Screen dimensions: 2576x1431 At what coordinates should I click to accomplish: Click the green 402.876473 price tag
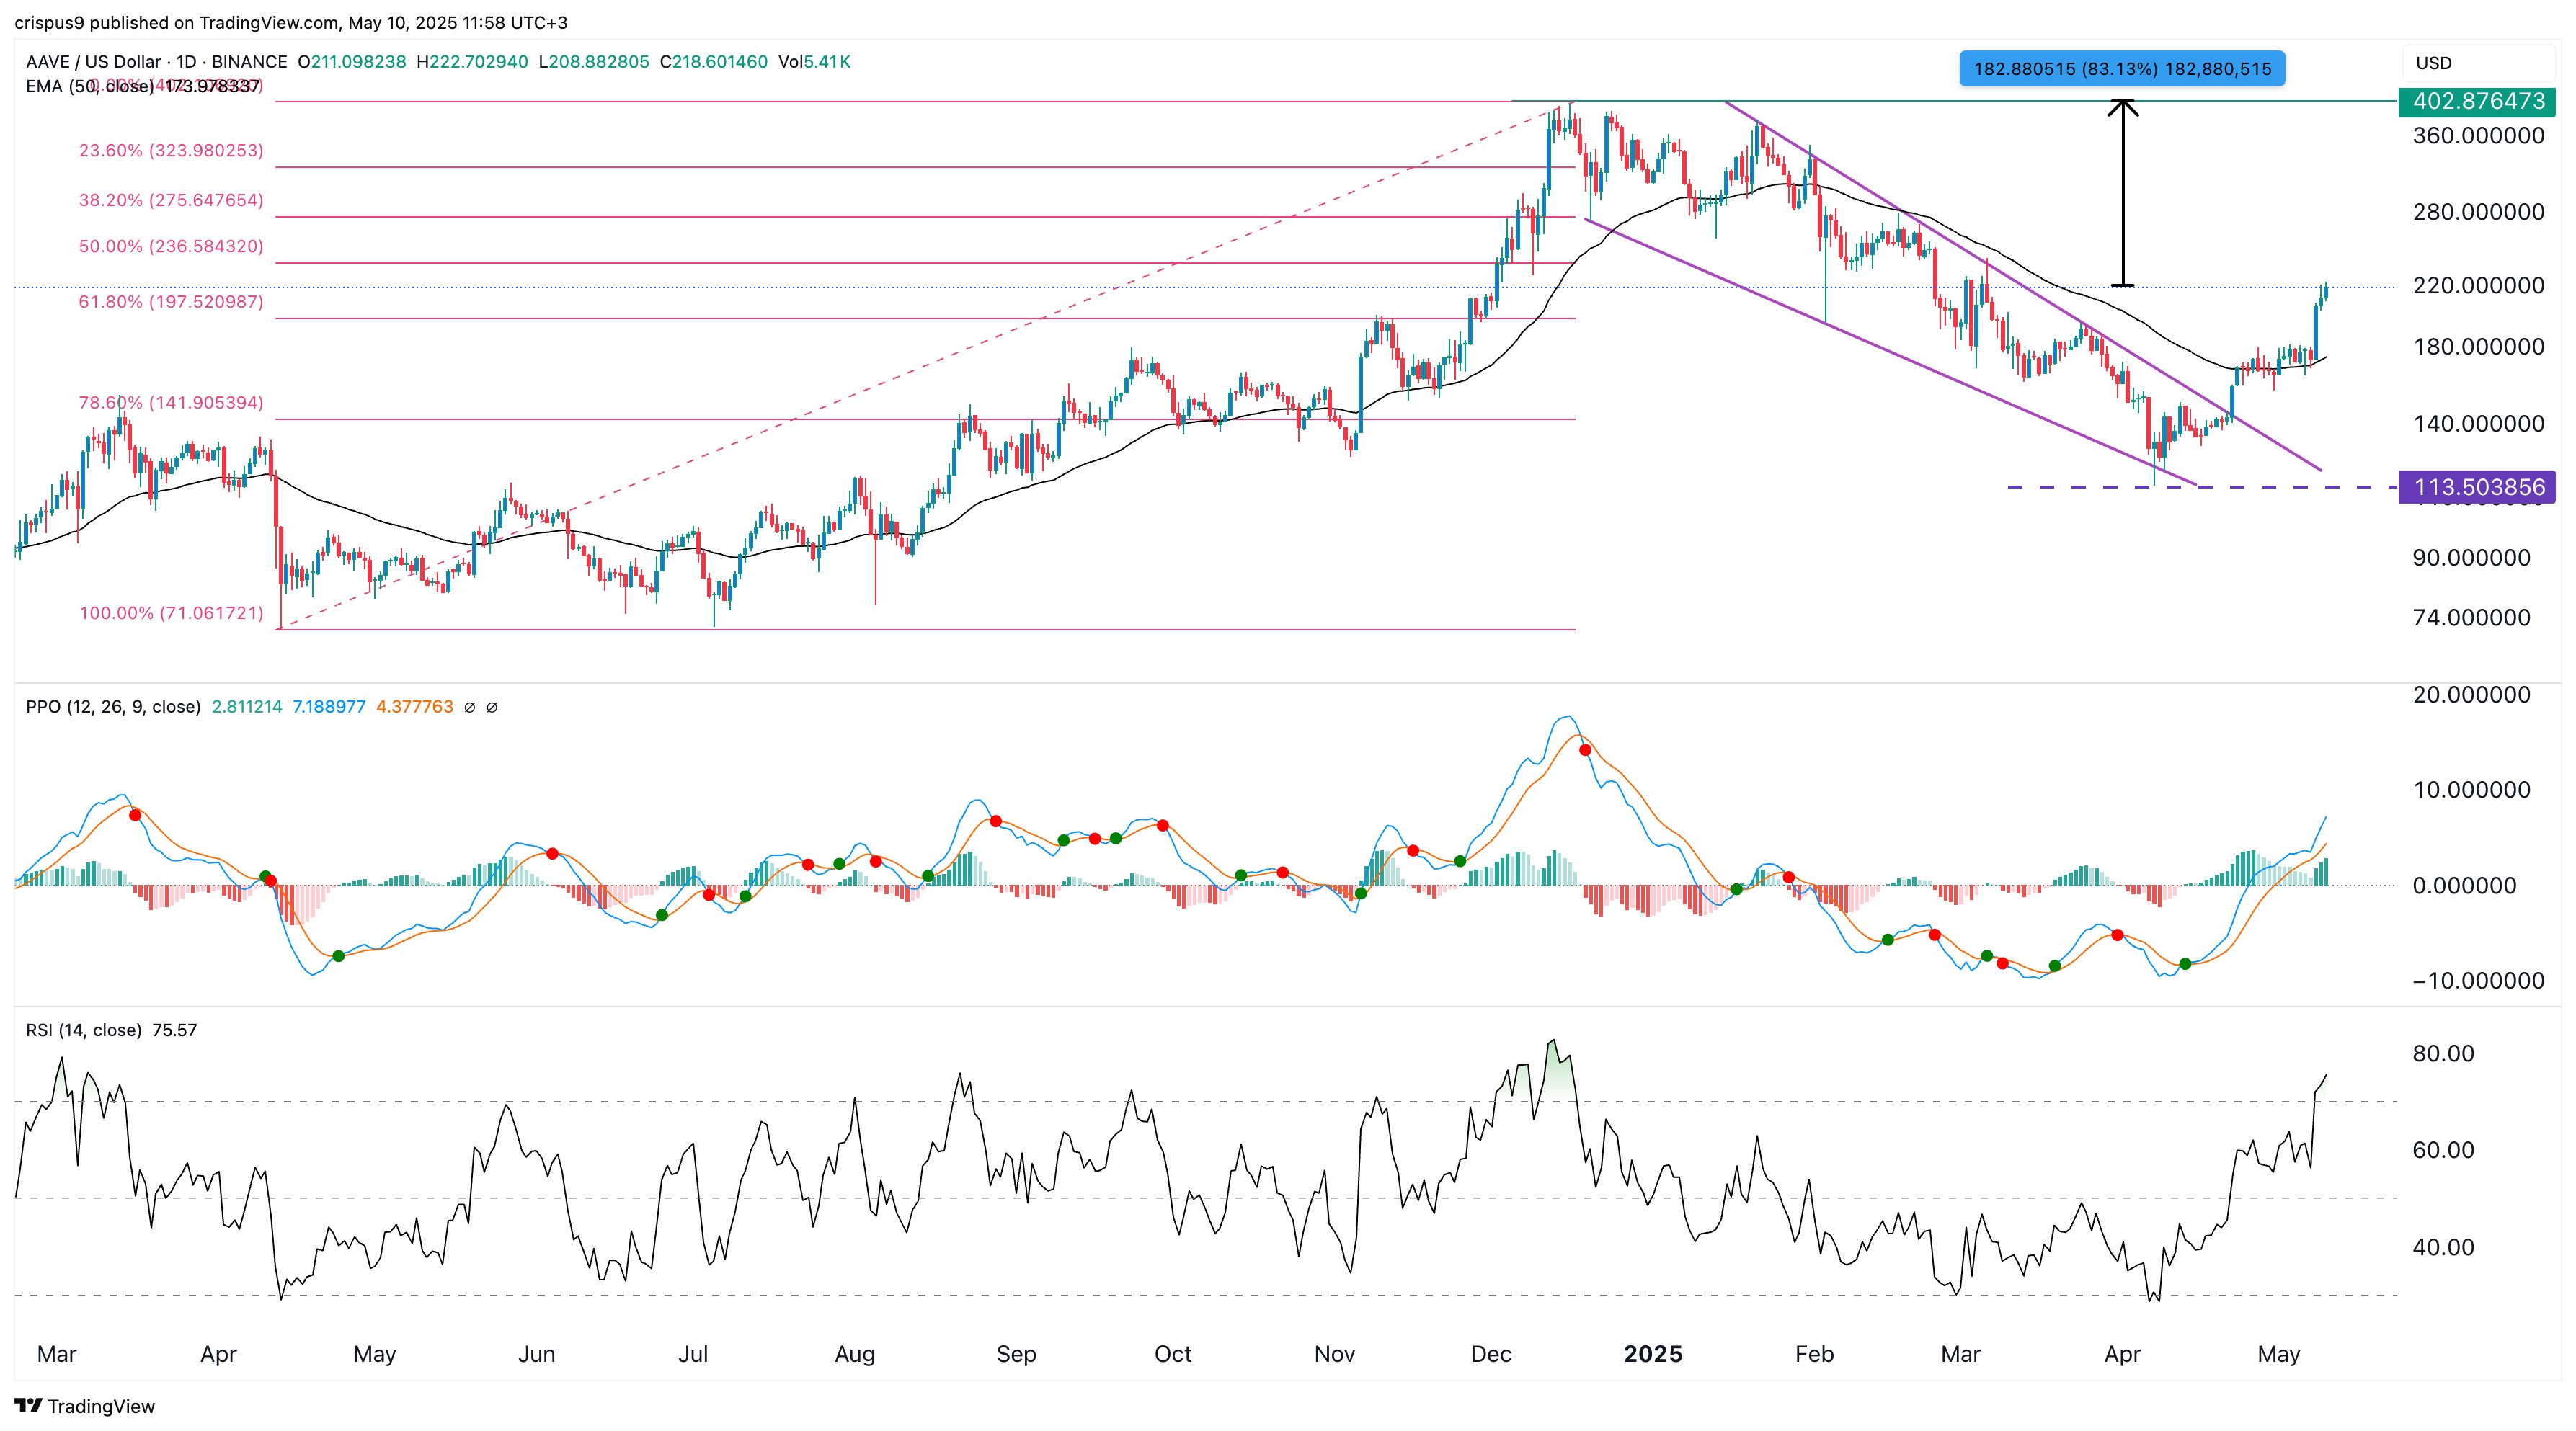(2477, 101)
